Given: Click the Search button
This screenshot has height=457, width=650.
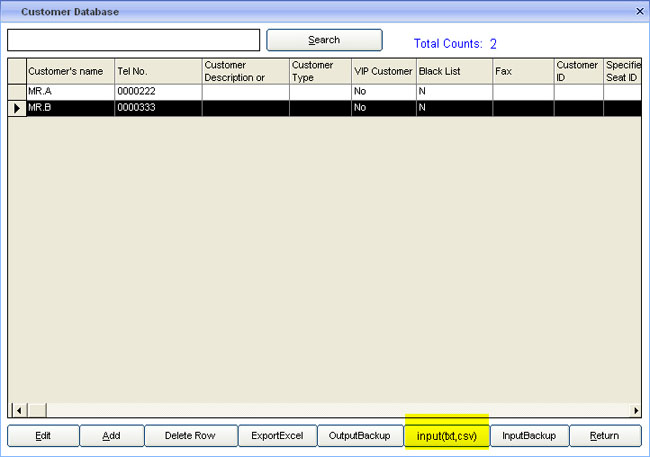Looking at the screenshot, I should [324, 40].
